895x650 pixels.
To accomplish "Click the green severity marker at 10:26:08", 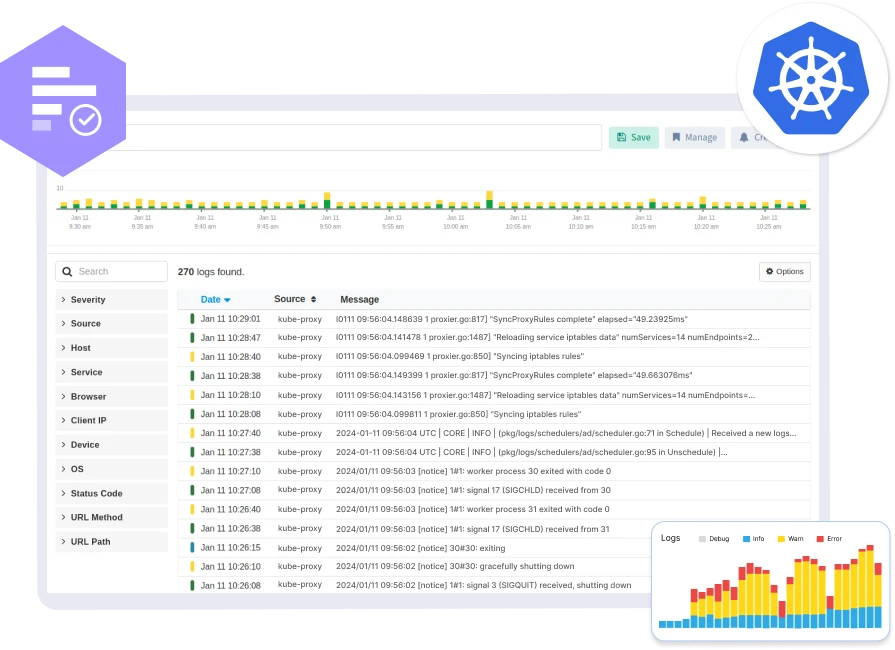I will (x=192, y=586).
